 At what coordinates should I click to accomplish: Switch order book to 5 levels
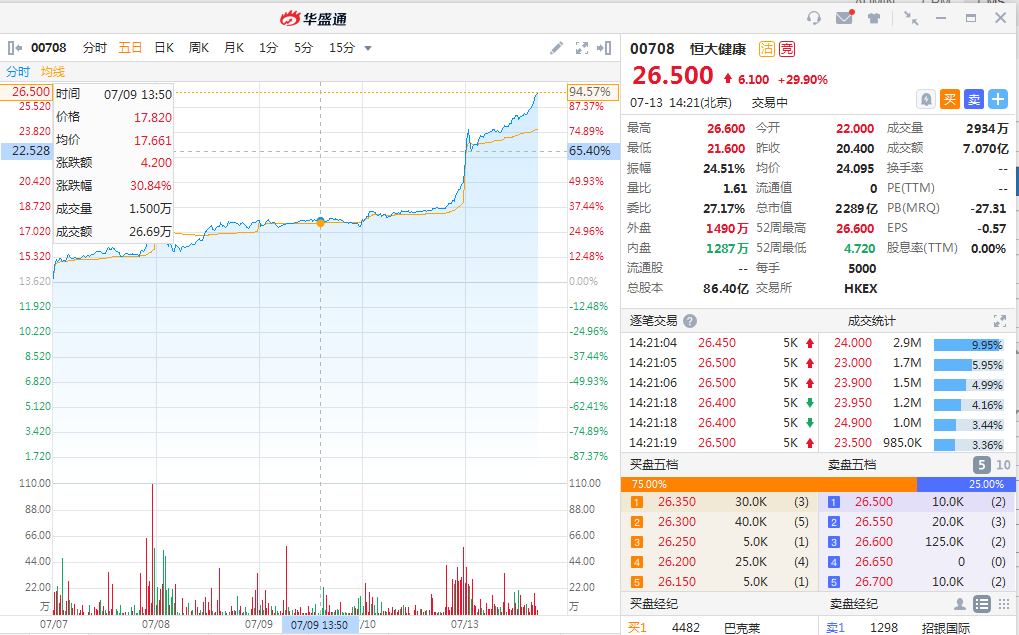point(980,465)
